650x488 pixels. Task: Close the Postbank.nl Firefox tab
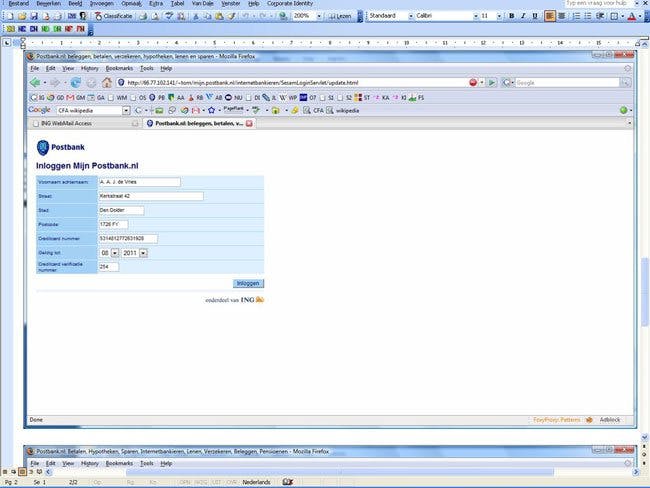coord(249,124)
